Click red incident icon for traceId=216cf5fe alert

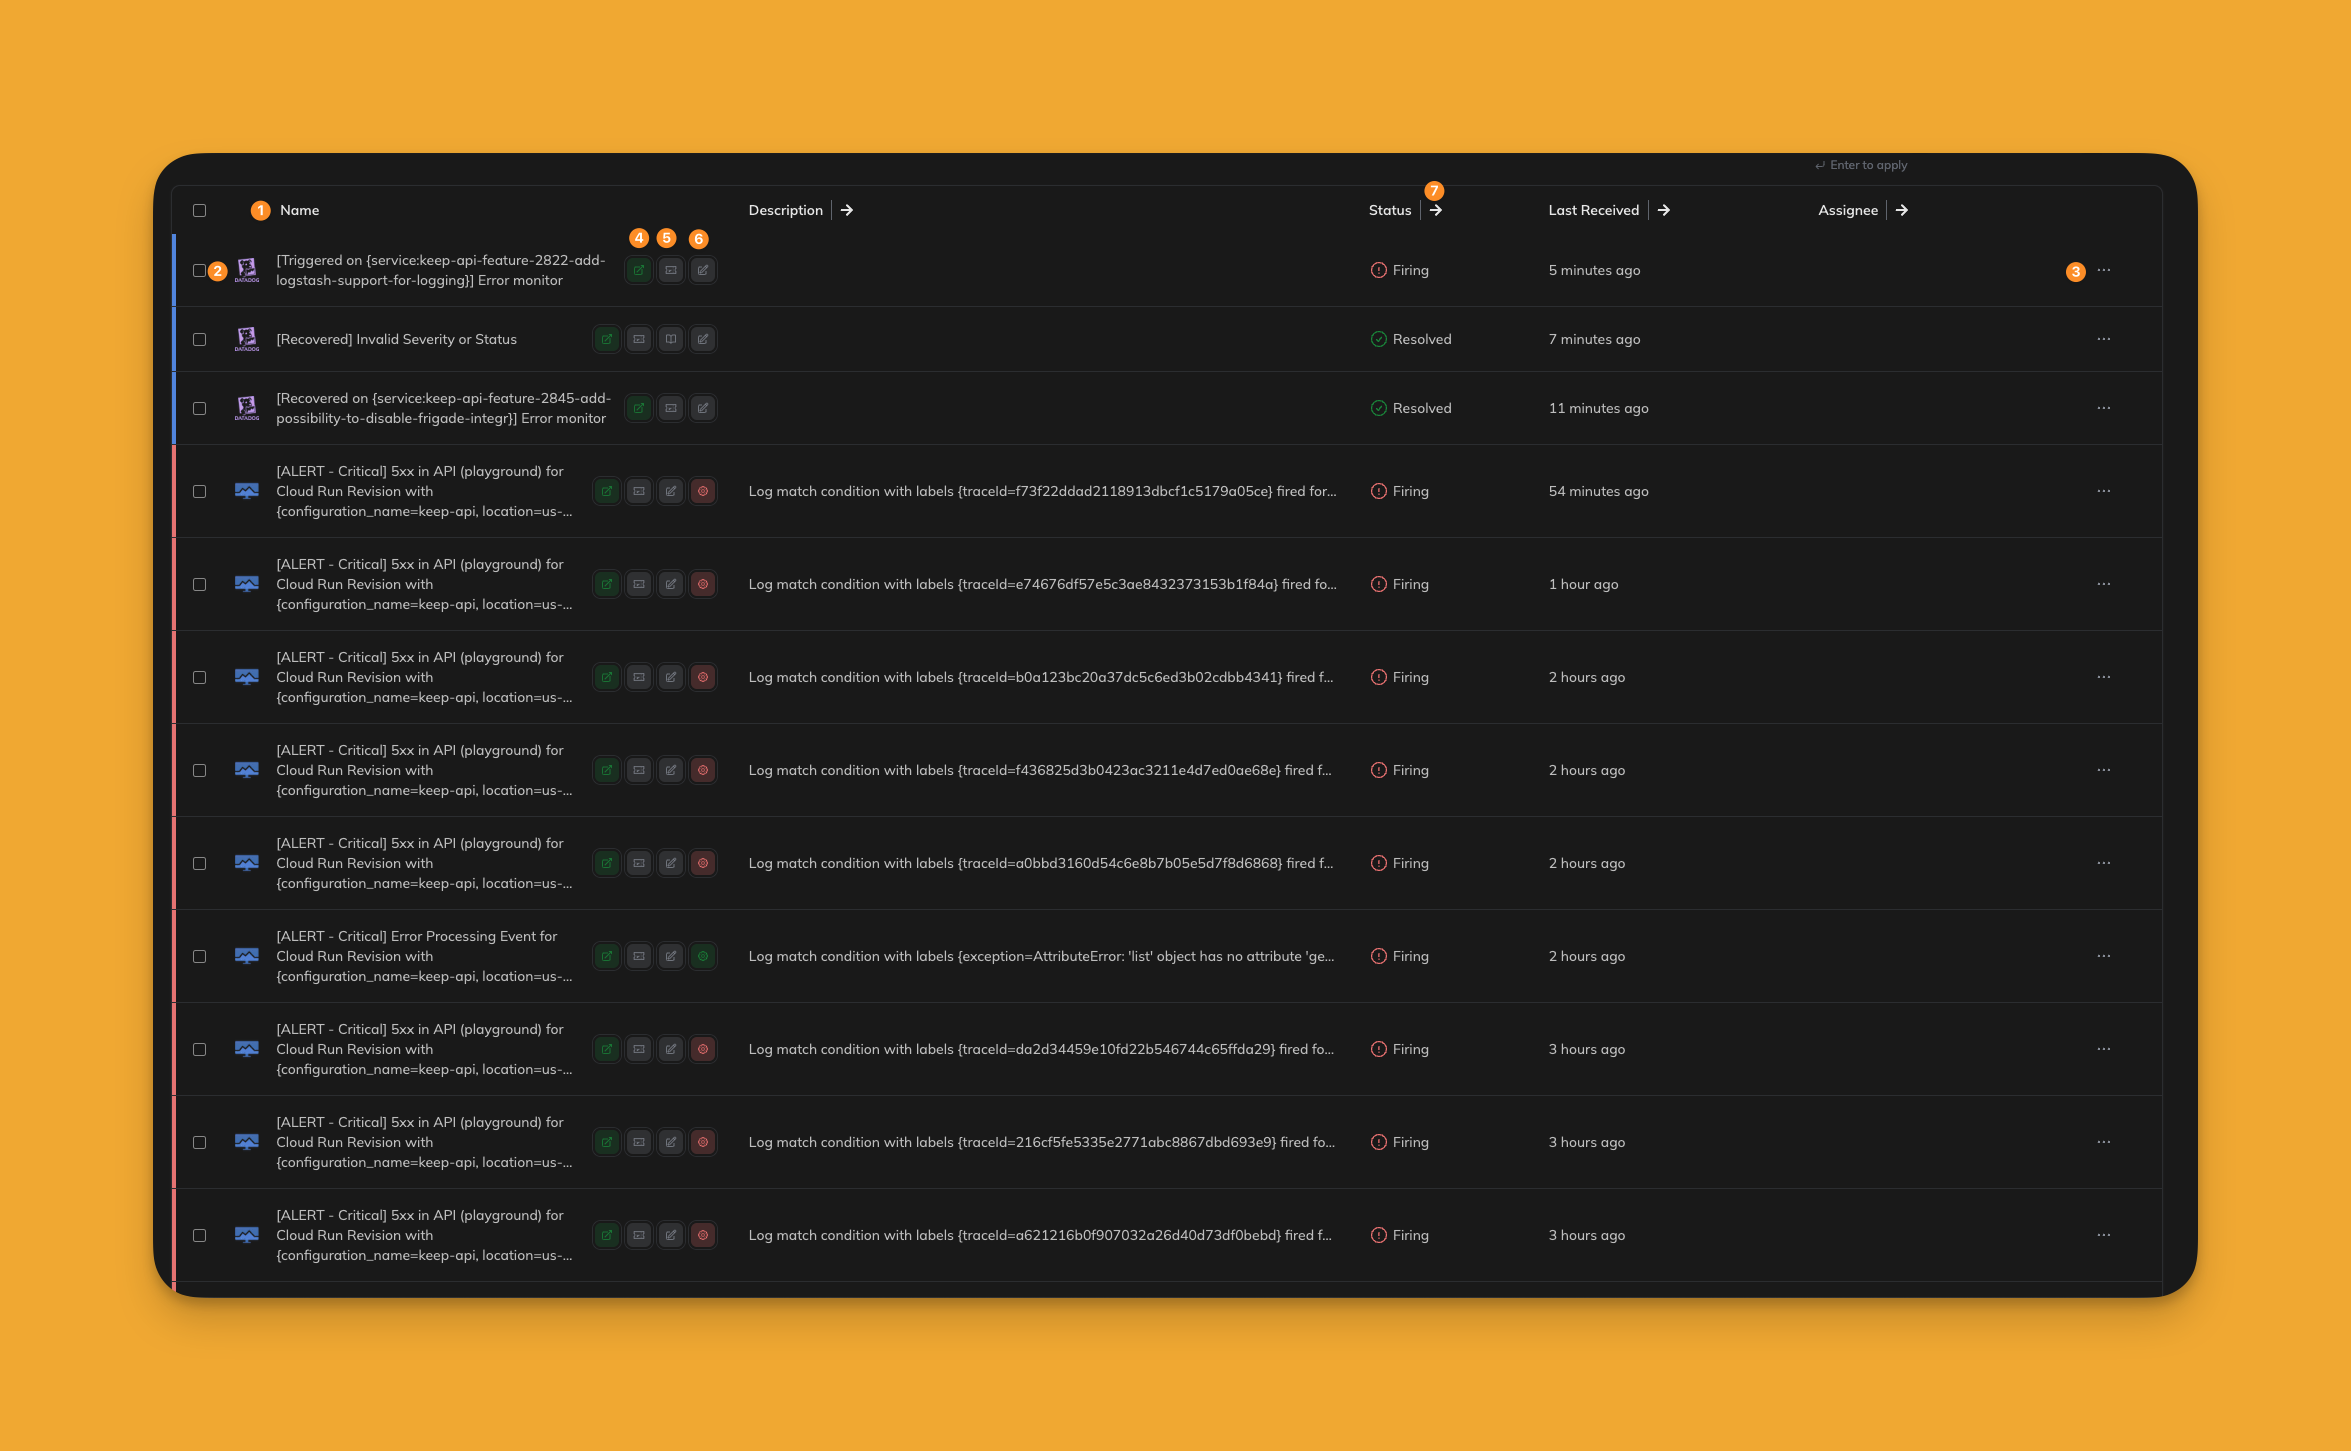(702, 1142)
